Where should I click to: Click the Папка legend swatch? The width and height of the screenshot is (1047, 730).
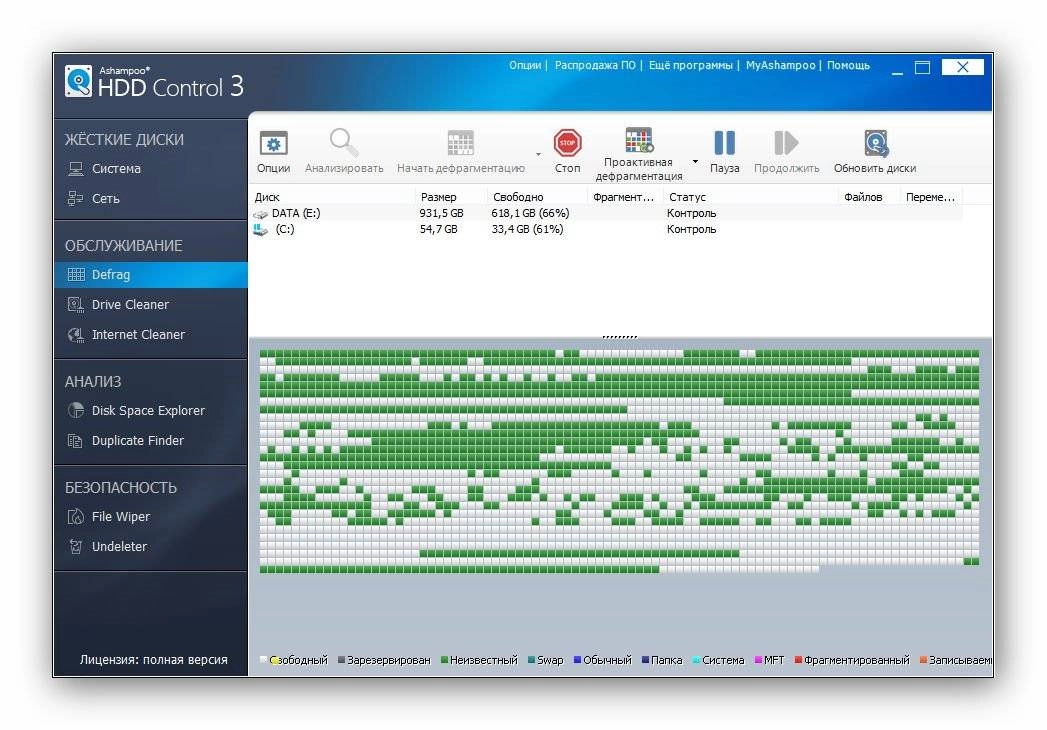point(646,660)
